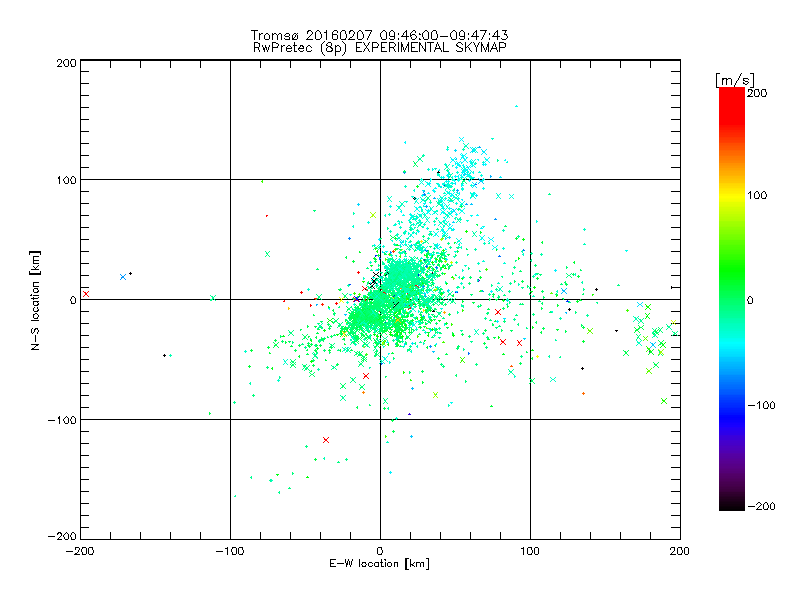Click the colorbar label '-100'
This screenshot has width=800, height=600.
pos(761,405)
